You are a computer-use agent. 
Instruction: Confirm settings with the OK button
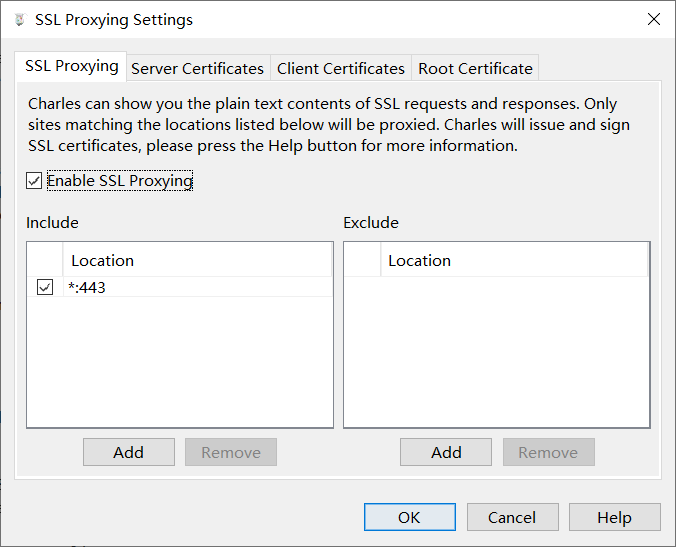tap(409, 517)
